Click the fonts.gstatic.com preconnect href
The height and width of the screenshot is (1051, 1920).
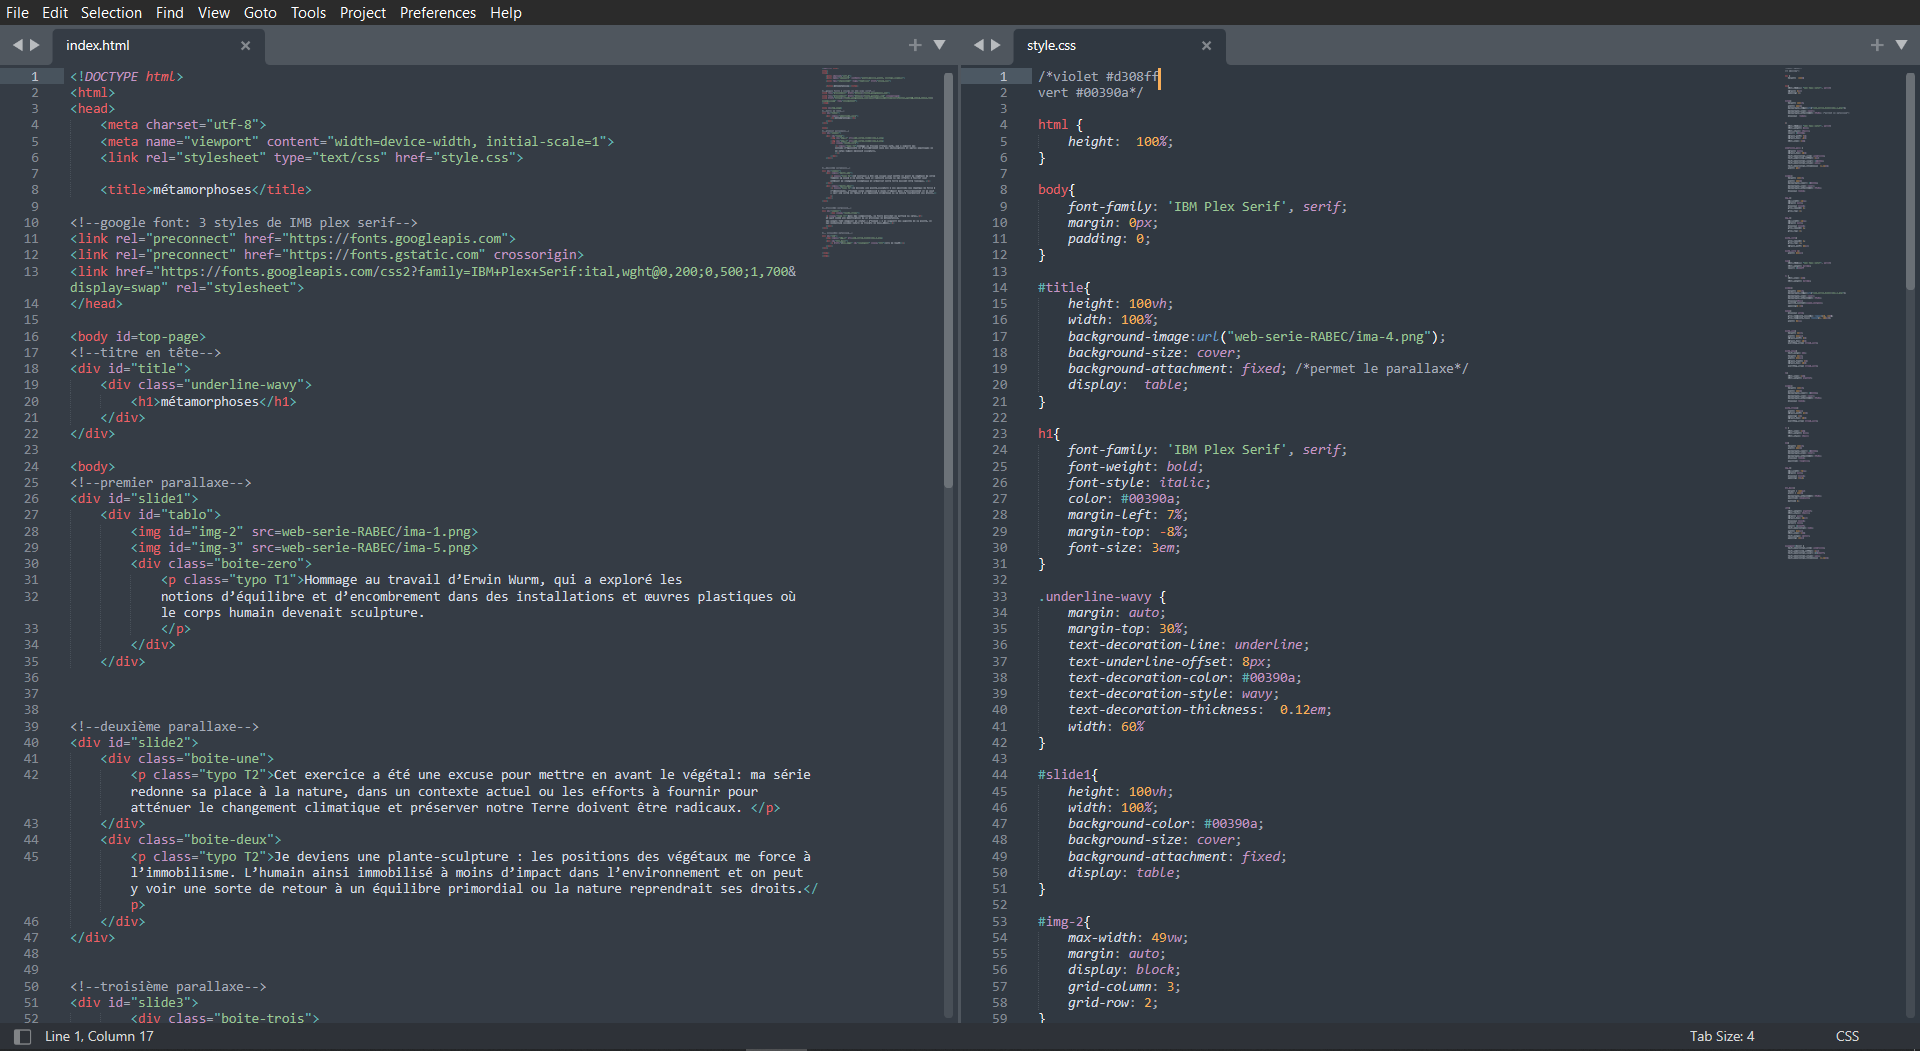pyautogui.click(x=364, y=254)
